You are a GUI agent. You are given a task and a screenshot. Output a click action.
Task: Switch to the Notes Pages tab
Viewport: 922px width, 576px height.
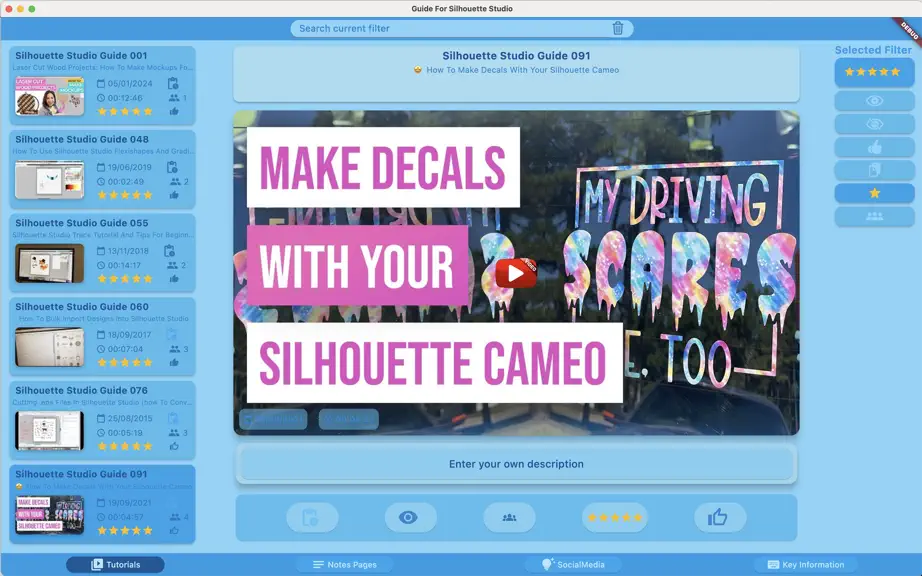345,564
